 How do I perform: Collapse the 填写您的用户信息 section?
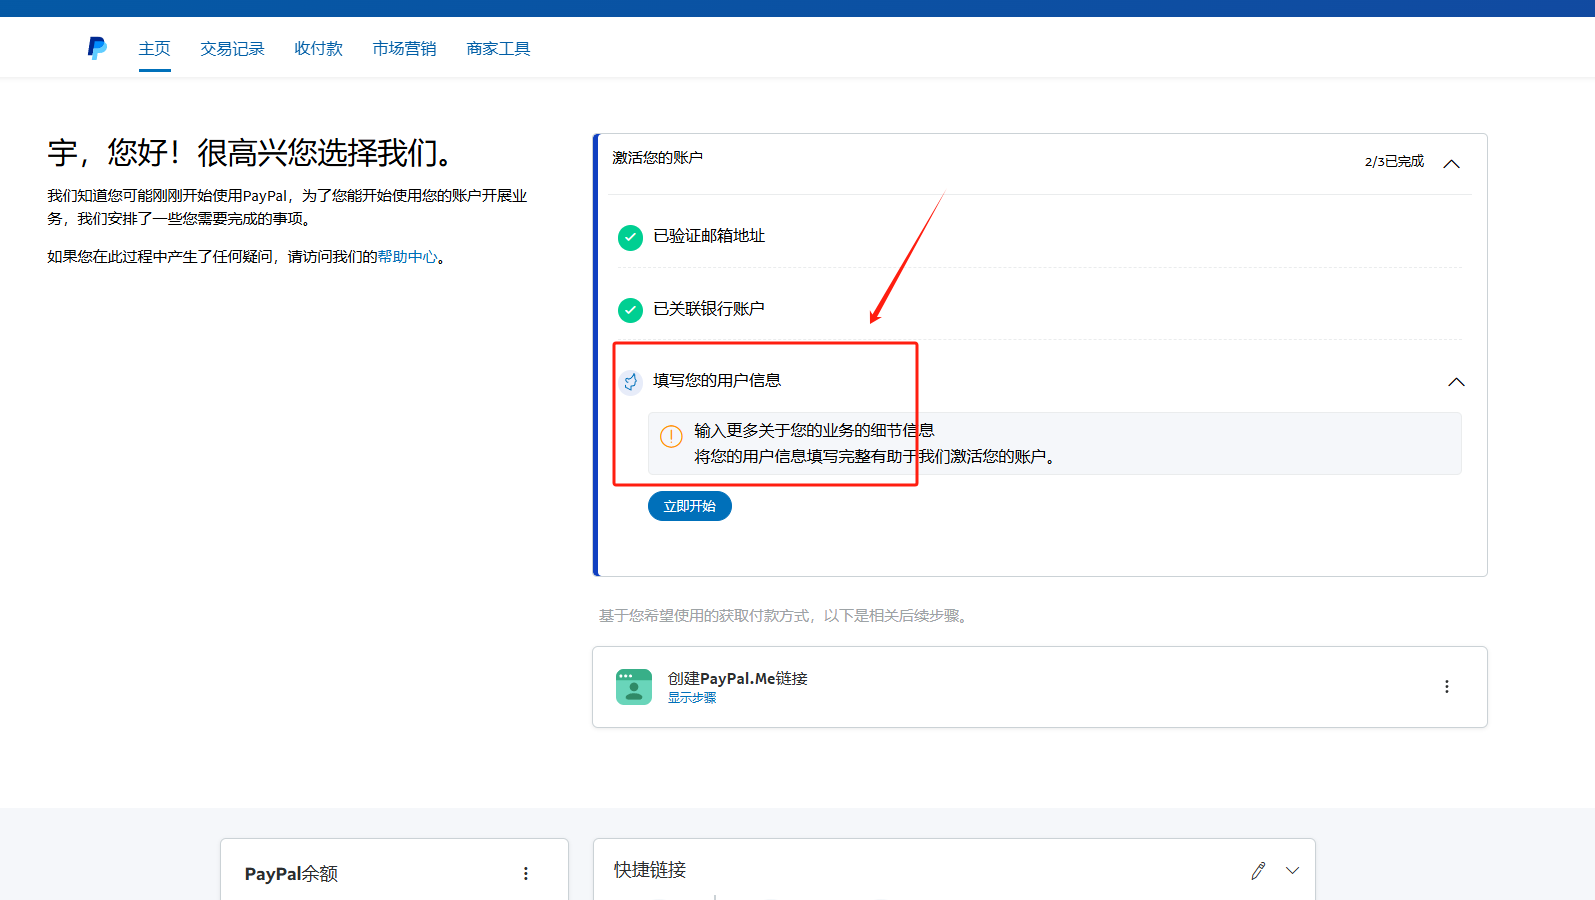[1456, 382]
